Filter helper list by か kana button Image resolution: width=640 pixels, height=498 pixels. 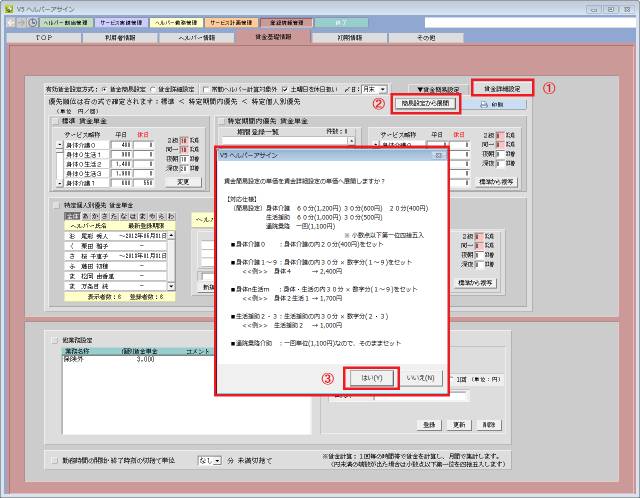(x=93, y=215)
